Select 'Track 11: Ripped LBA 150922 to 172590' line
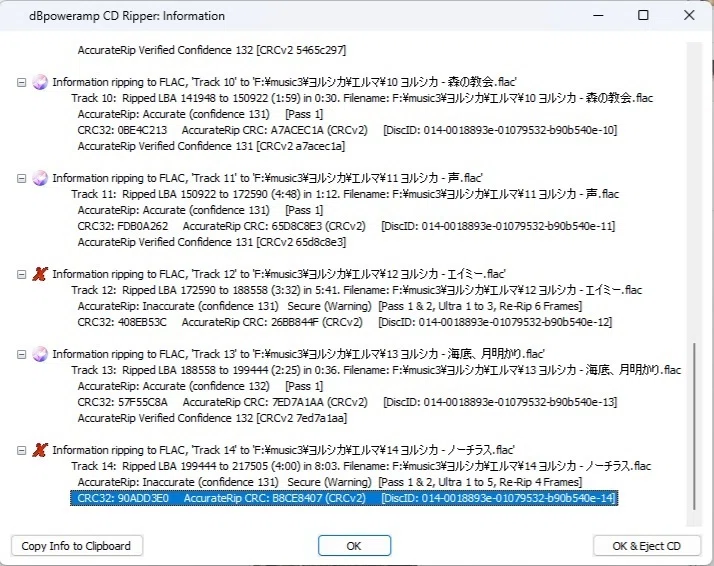This screenshot has height=566, width=714. 345,194
